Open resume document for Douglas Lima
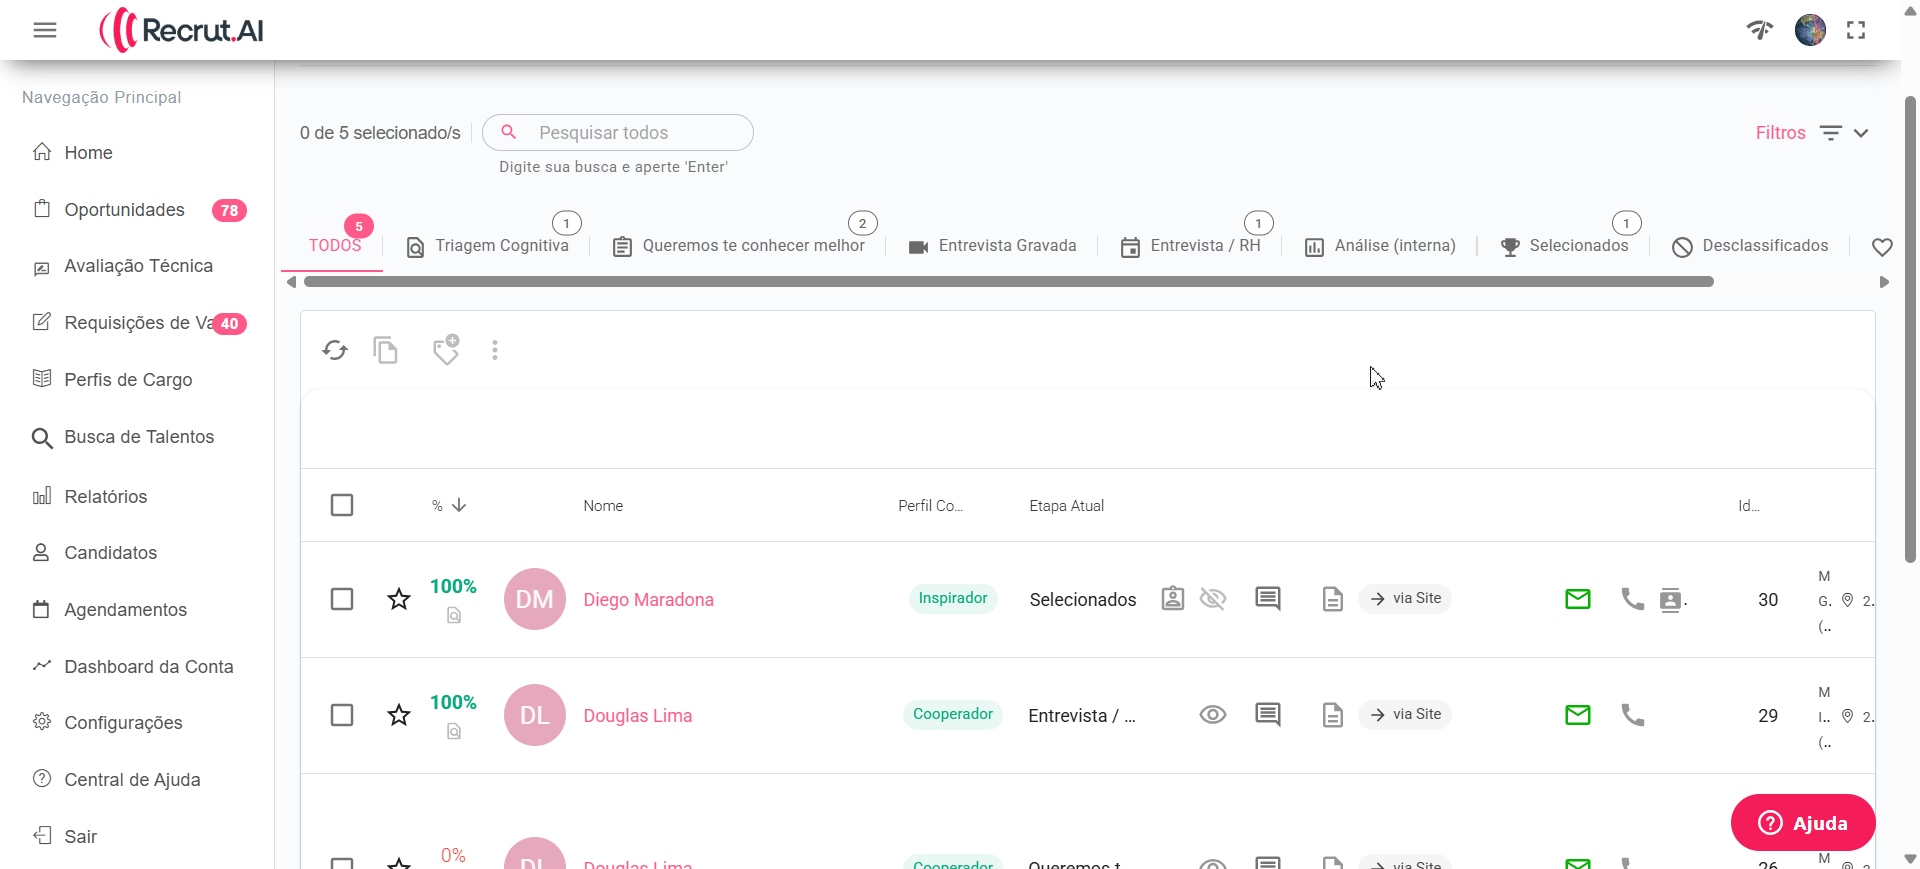The height and width of the screenshot is (869, 1920). click(1332, 715)
